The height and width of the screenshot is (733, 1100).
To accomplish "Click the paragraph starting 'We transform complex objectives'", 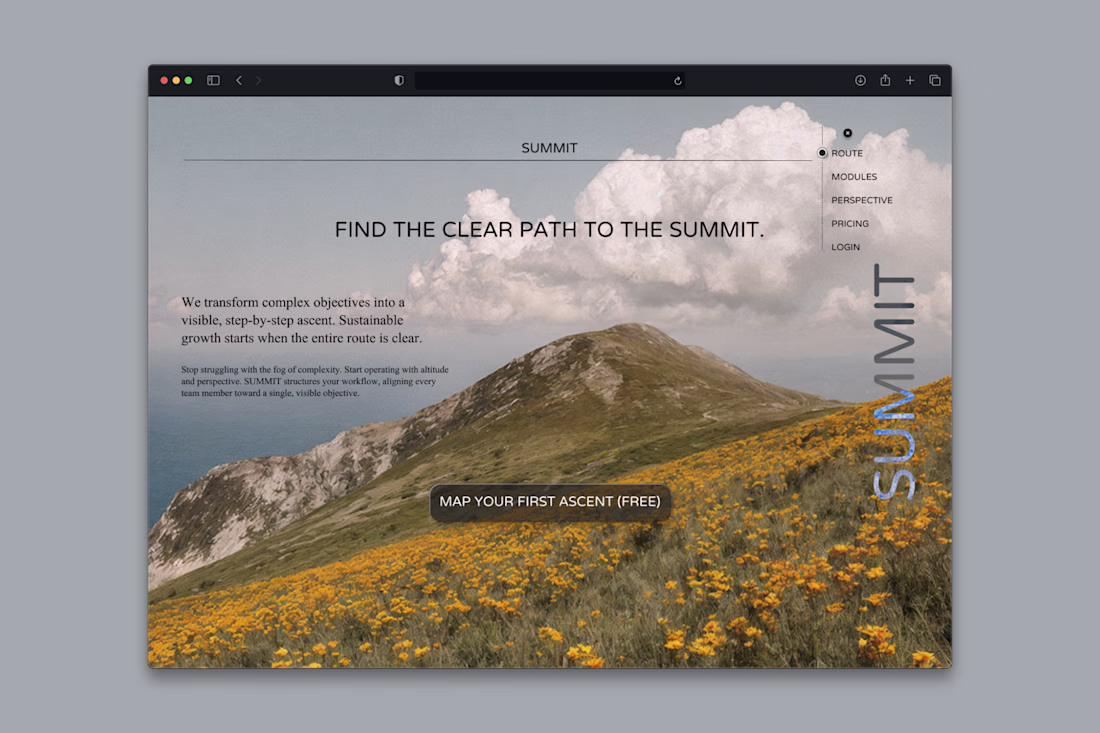I will click(302, 320).
